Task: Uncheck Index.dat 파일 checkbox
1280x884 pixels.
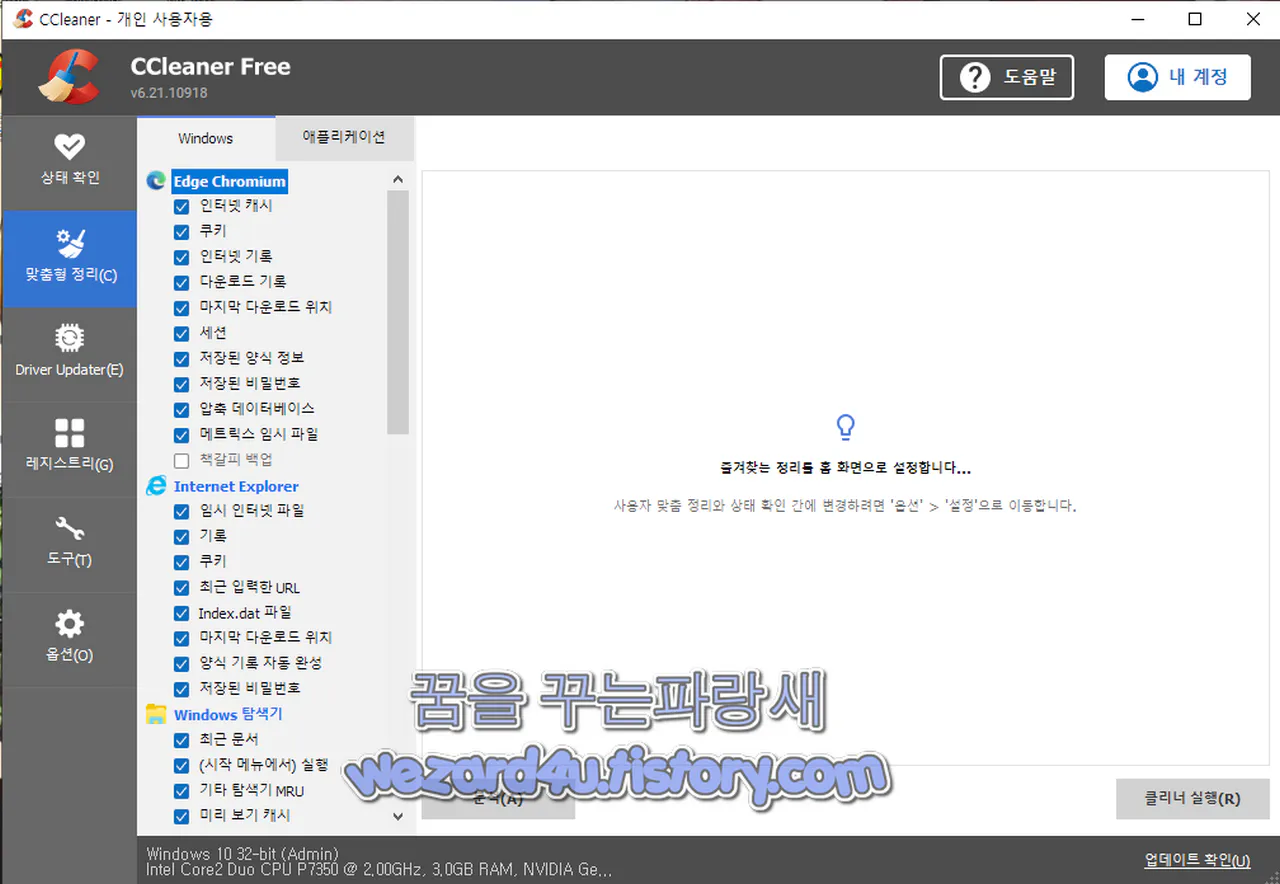Action: (181, 613)
